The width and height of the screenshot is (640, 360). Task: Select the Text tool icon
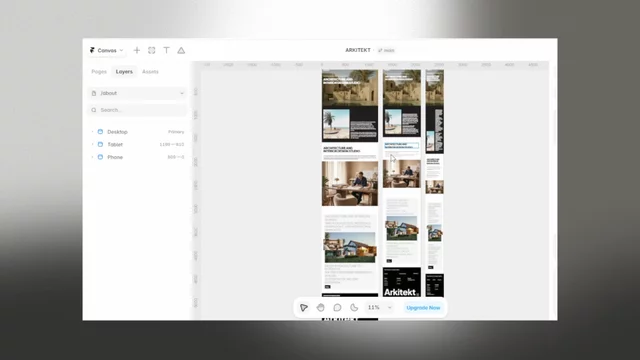(167, 50)
